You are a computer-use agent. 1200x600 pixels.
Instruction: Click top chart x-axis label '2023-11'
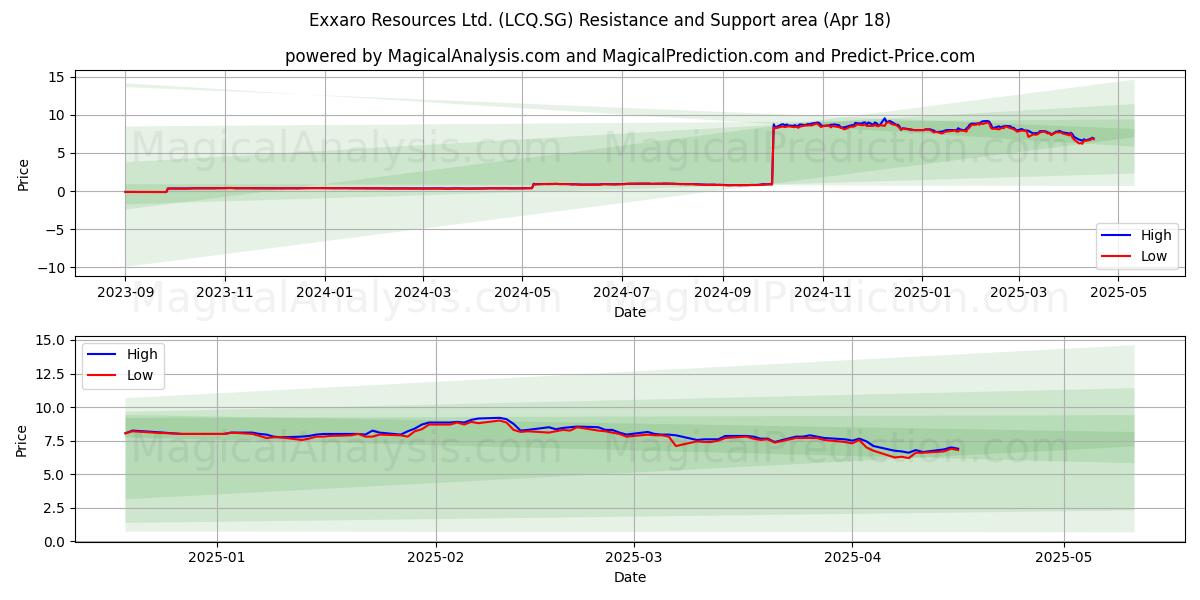[224, 293]
